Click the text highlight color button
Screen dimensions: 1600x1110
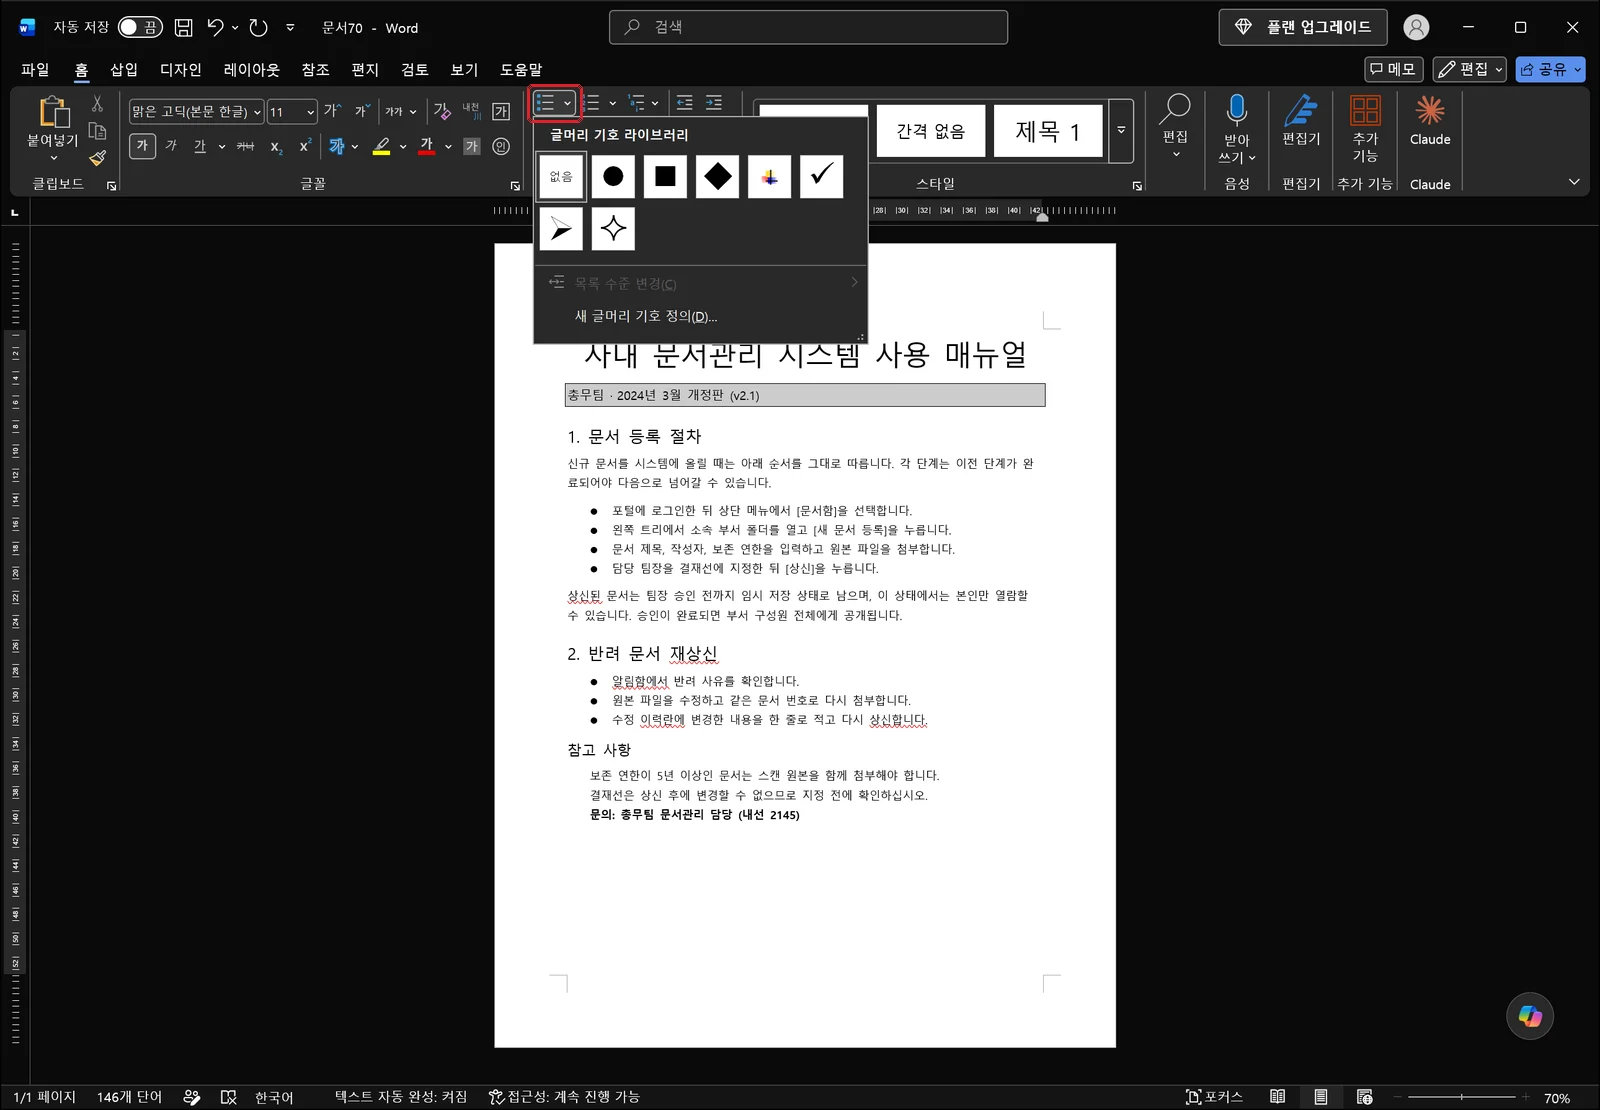[381, 146]
